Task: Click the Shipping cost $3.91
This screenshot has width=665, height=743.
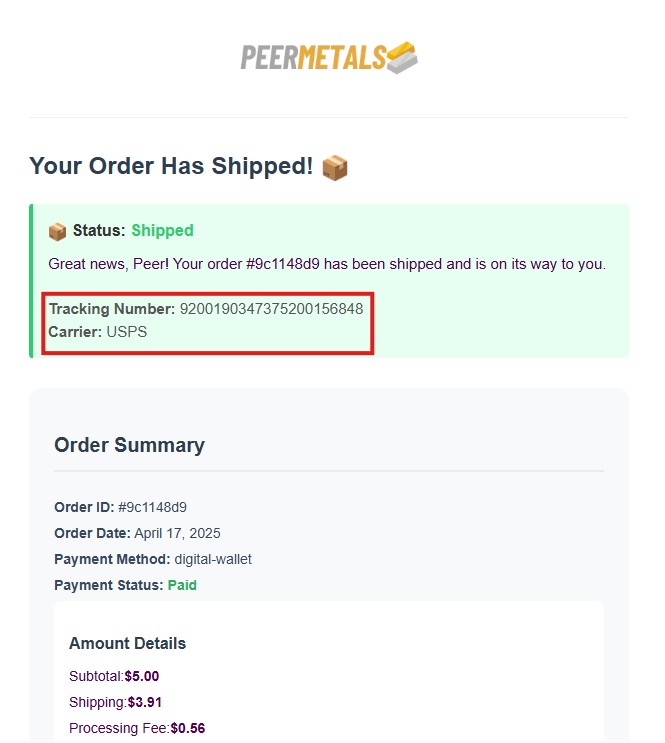Action: [145, 702]
